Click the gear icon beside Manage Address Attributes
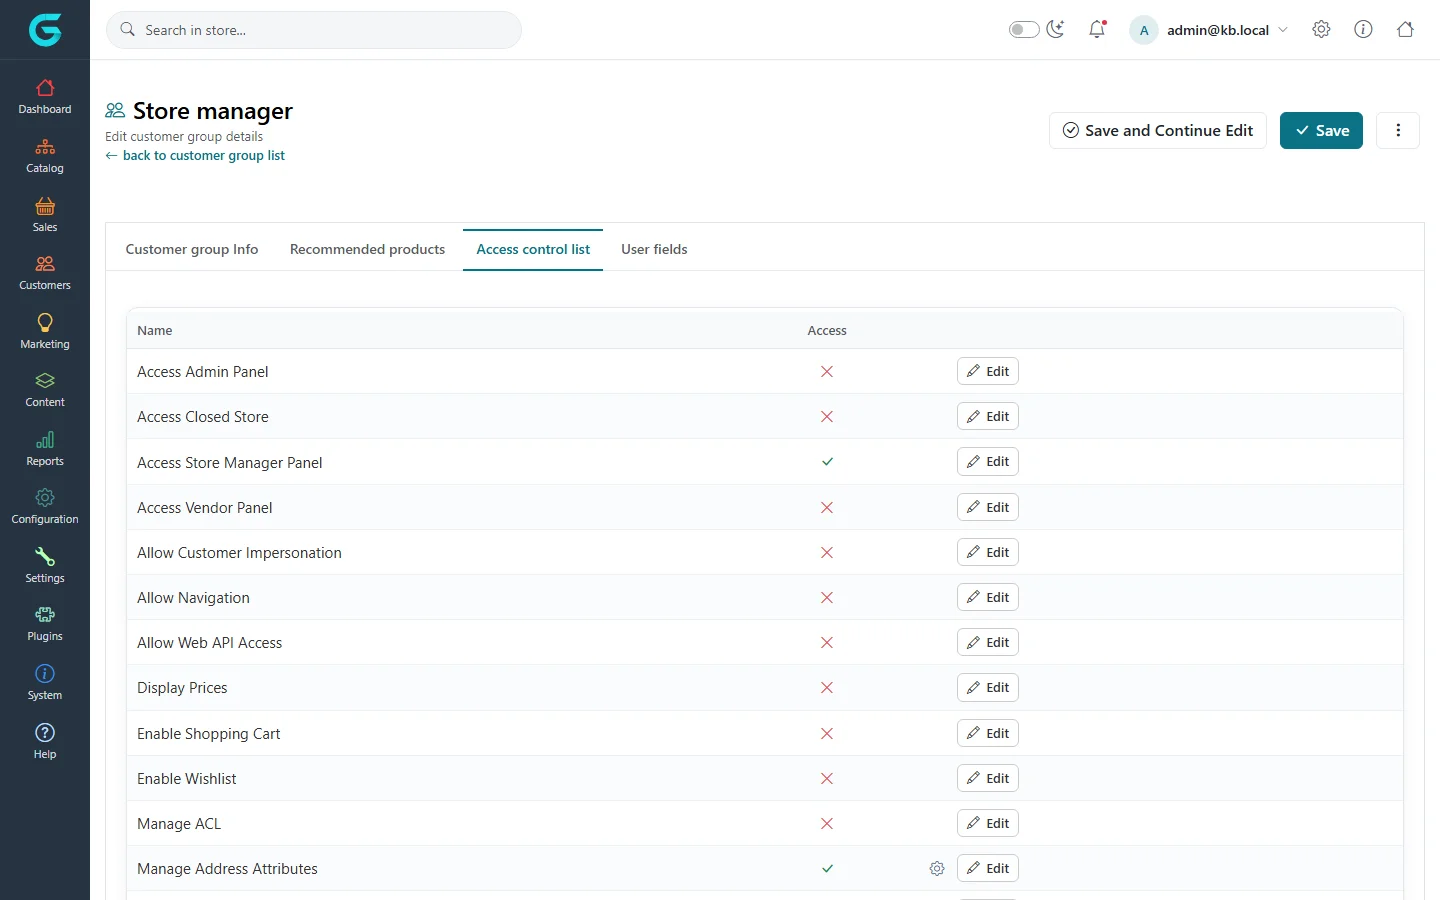Screen dimensions: 1440x900 (937, 869)
